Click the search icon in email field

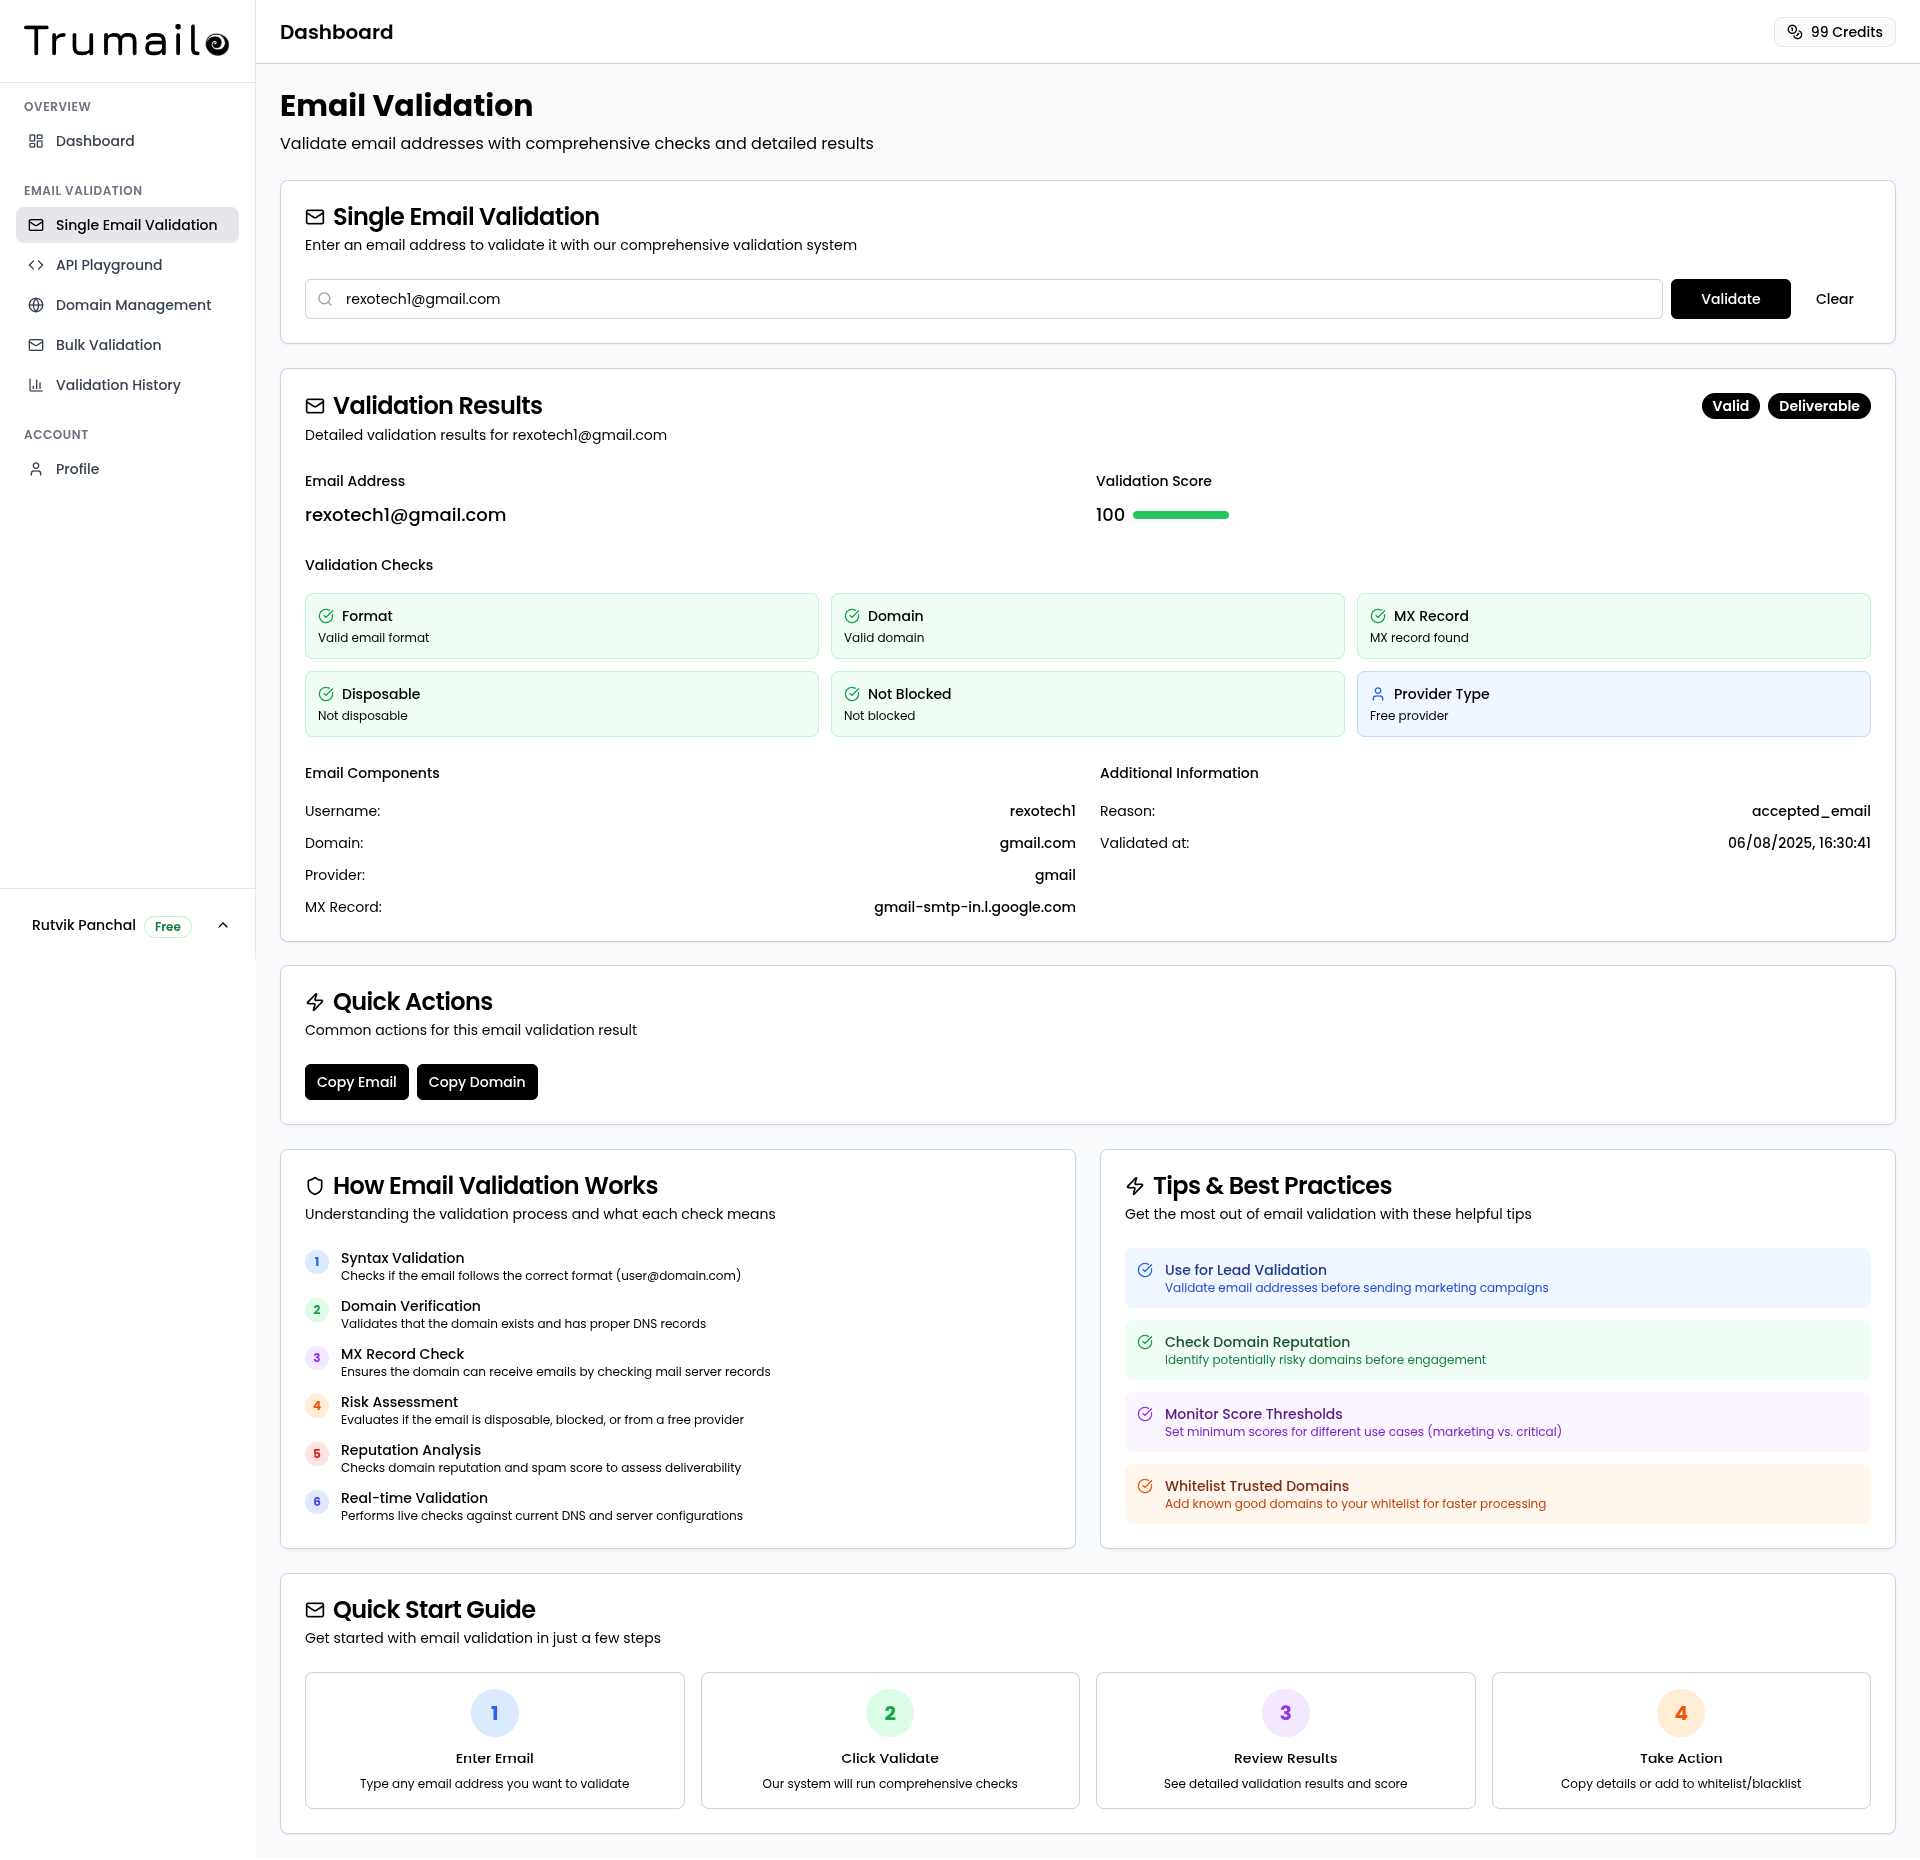point(325,299)
